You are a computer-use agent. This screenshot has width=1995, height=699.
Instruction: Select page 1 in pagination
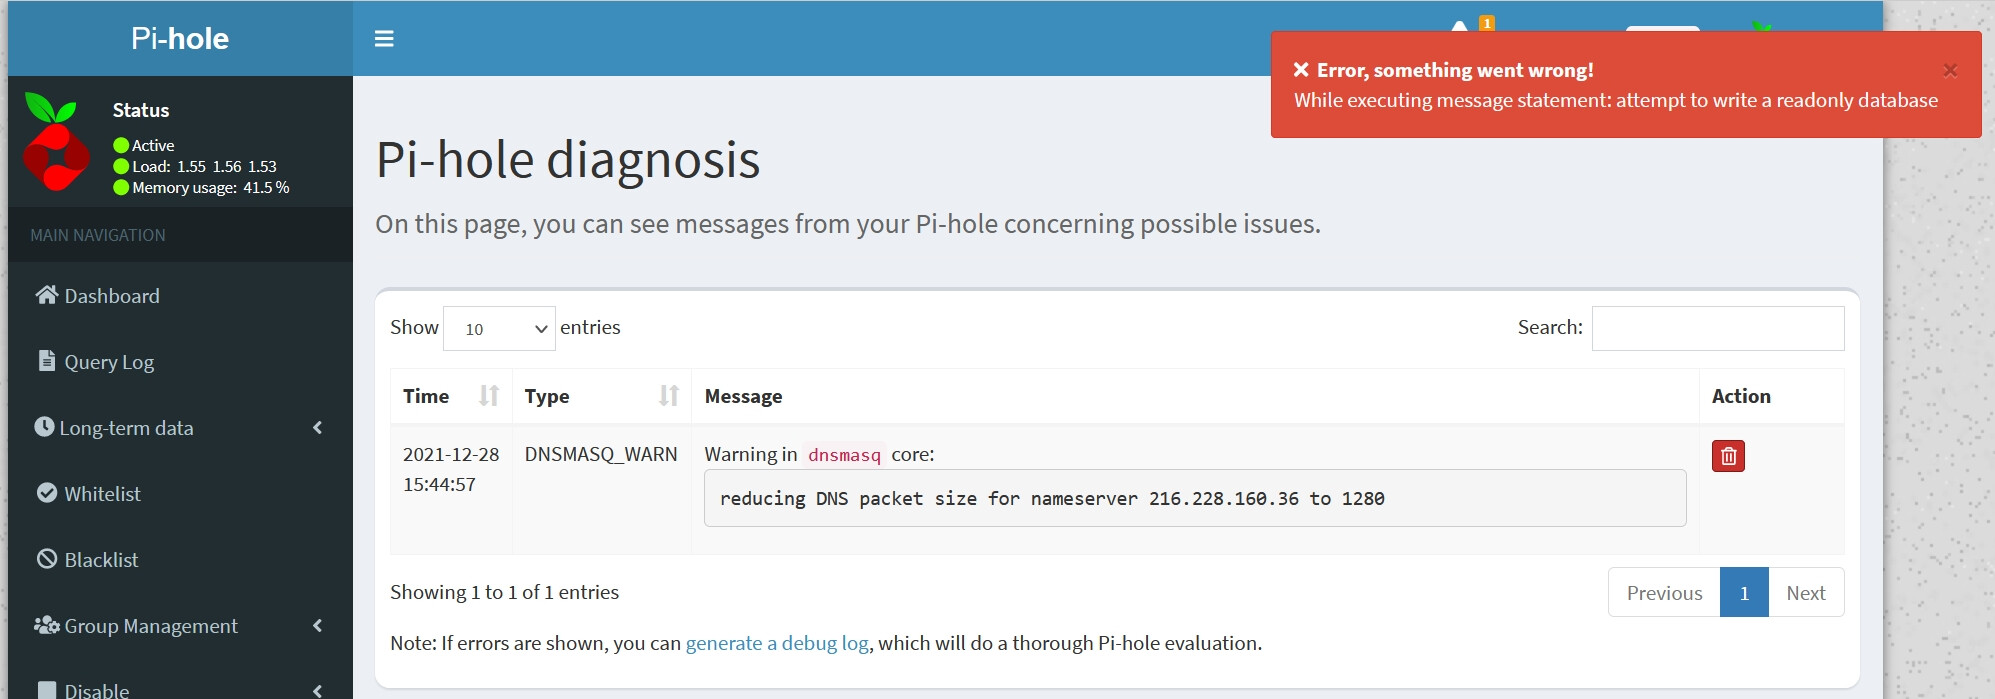click(1744, 593)
